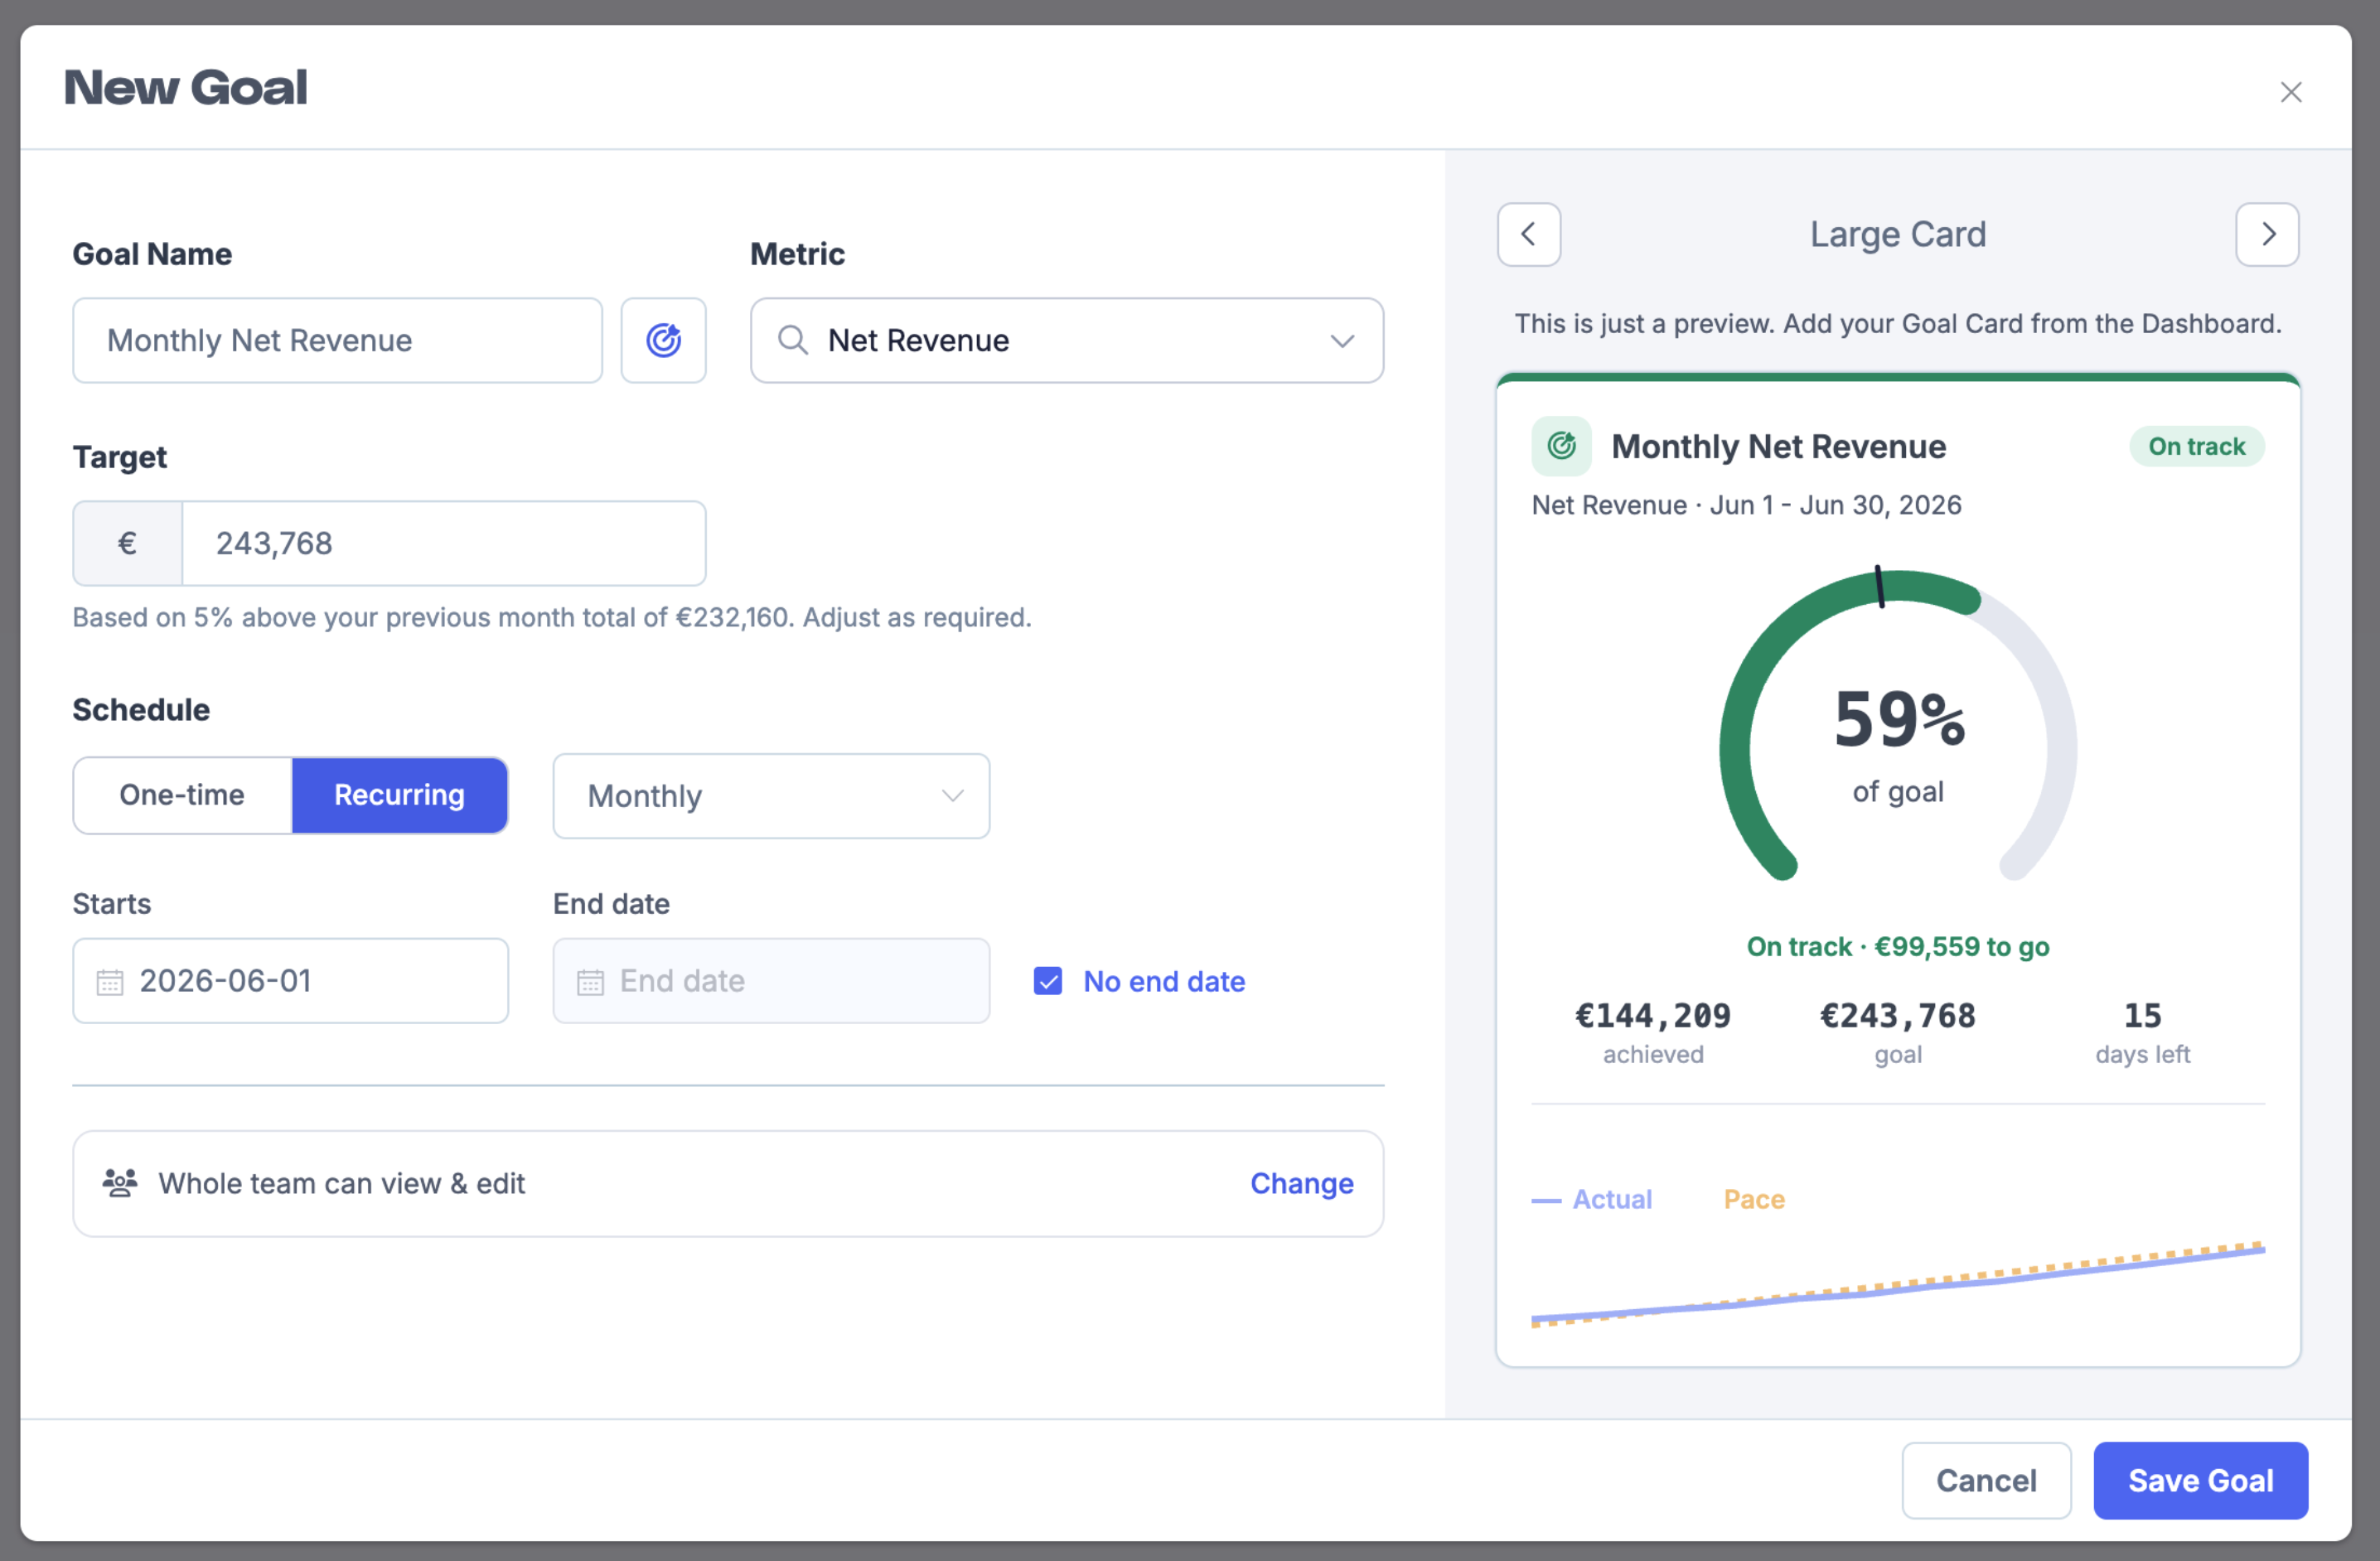Close the New Goal dialog

(2290, 92)
